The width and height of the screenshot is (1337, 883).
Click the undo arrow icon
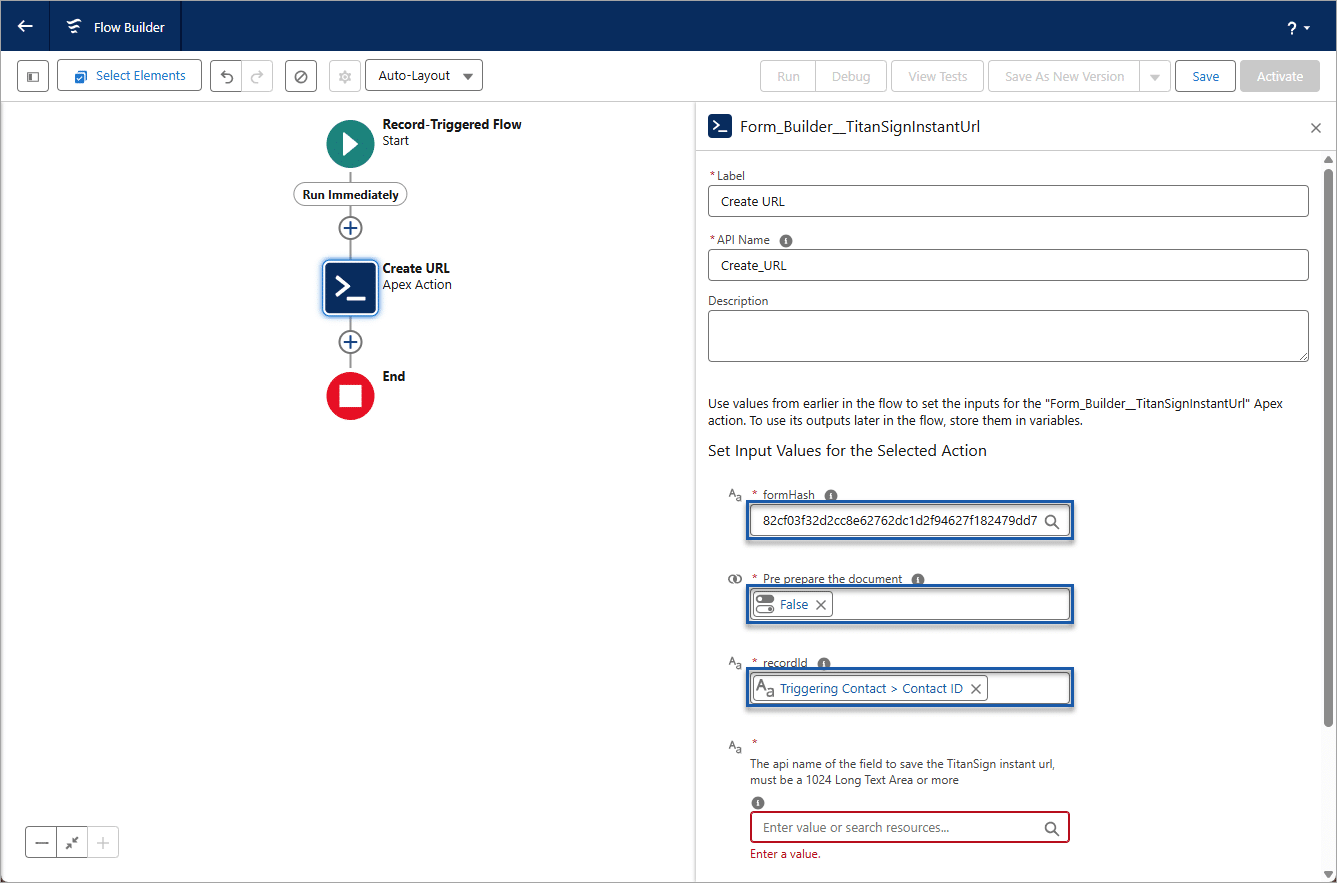pos(227,75)
